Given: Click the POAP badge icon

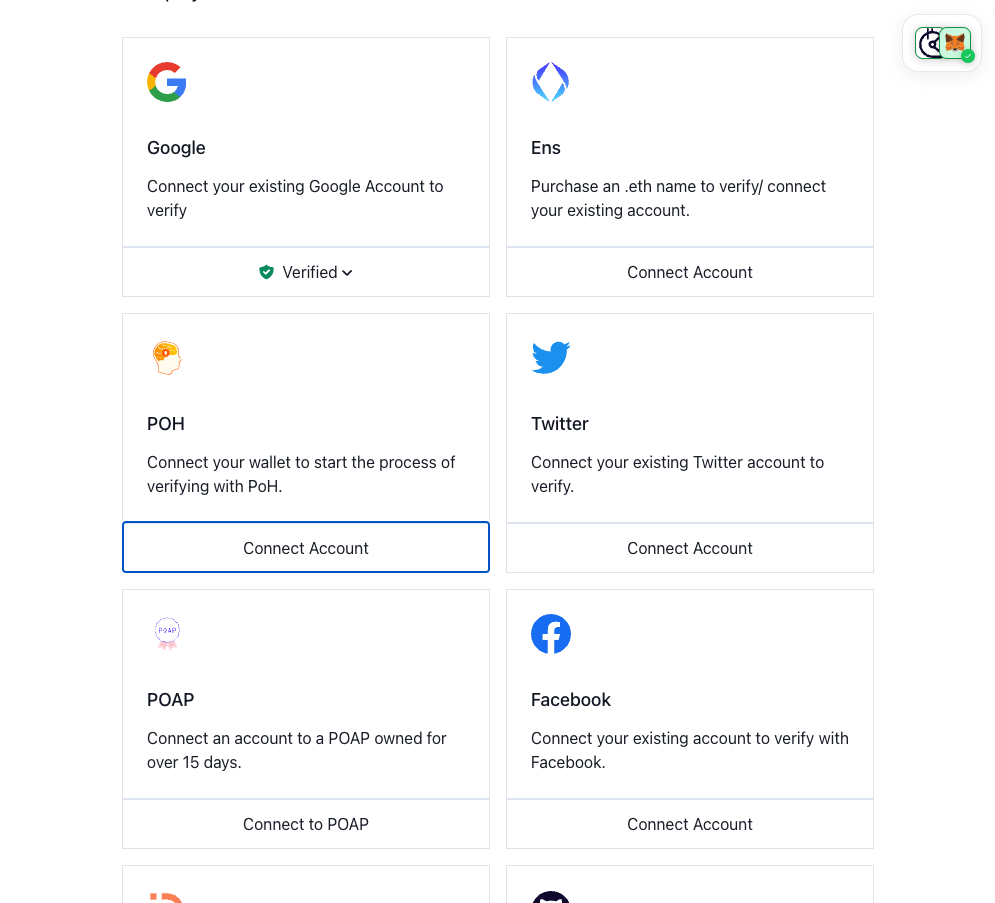Looking at the screenshot, I should (x=167, y=633).
